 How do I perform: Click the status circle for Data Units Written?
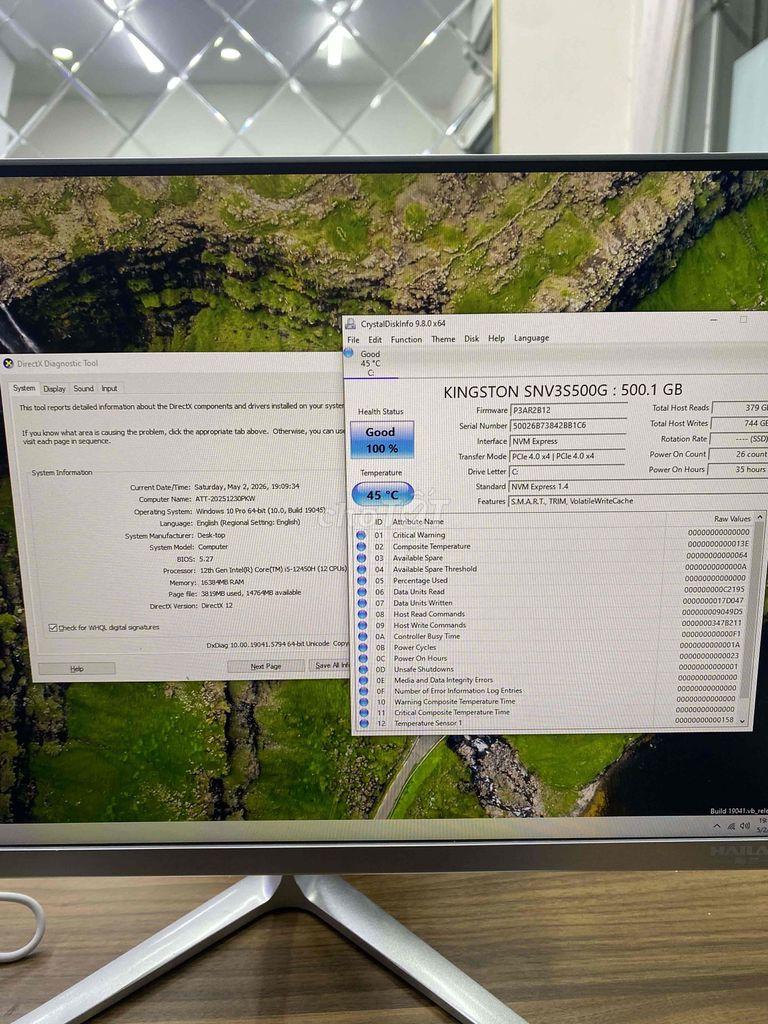[x=362, y=603]
